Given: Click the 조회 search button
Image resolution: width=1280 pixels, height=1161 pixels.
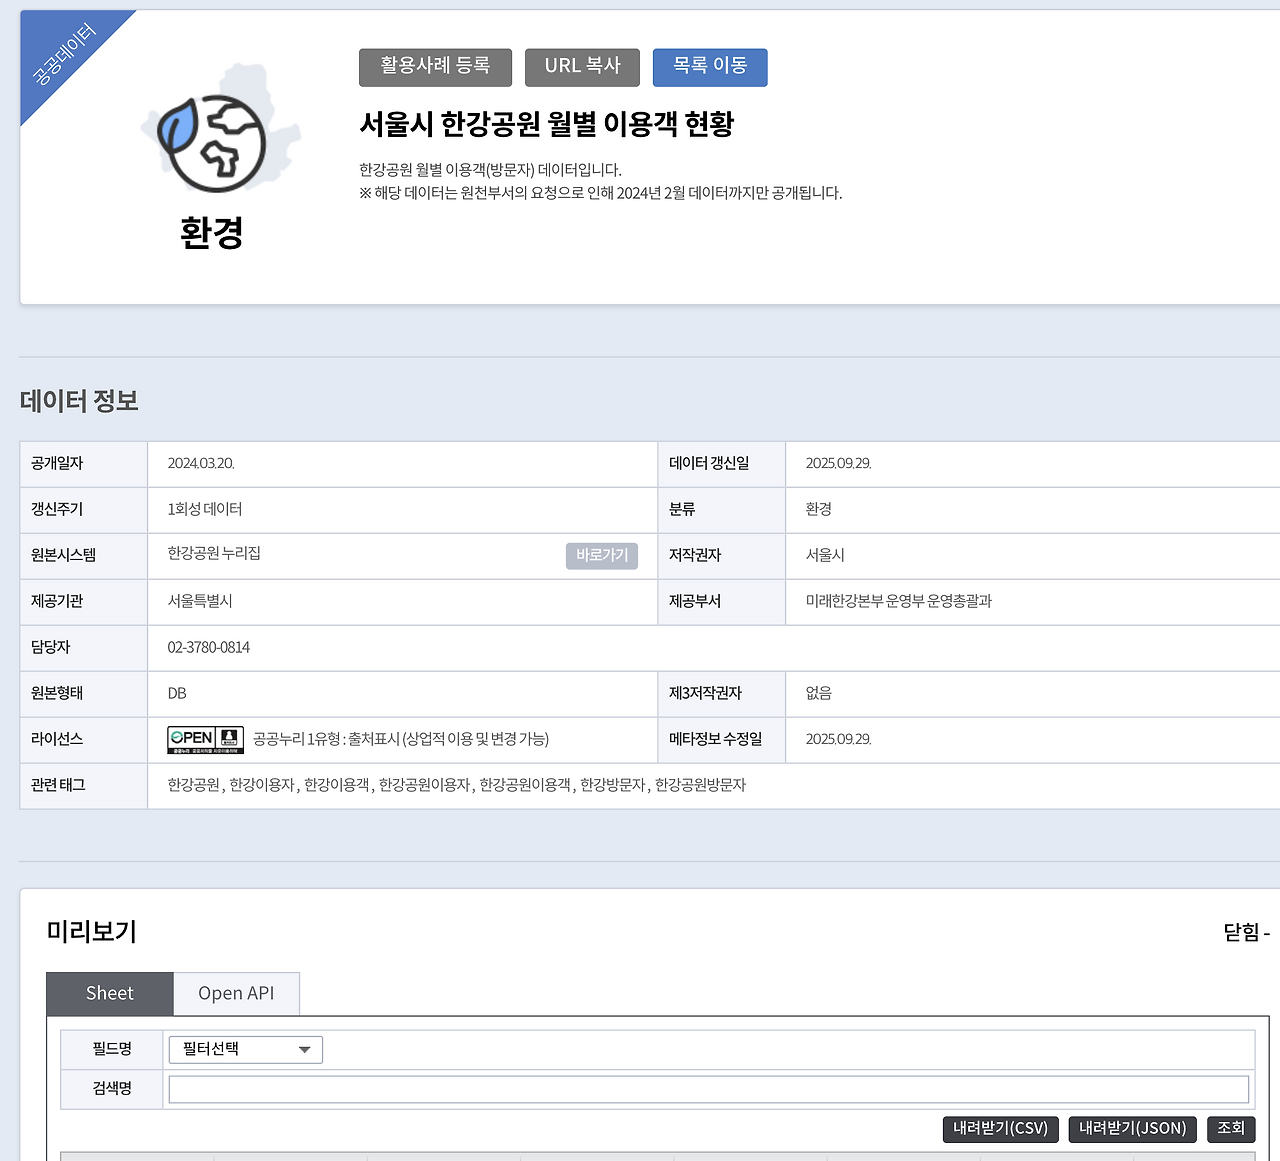Looking at the screenshot, I should coord(1230,1128).
